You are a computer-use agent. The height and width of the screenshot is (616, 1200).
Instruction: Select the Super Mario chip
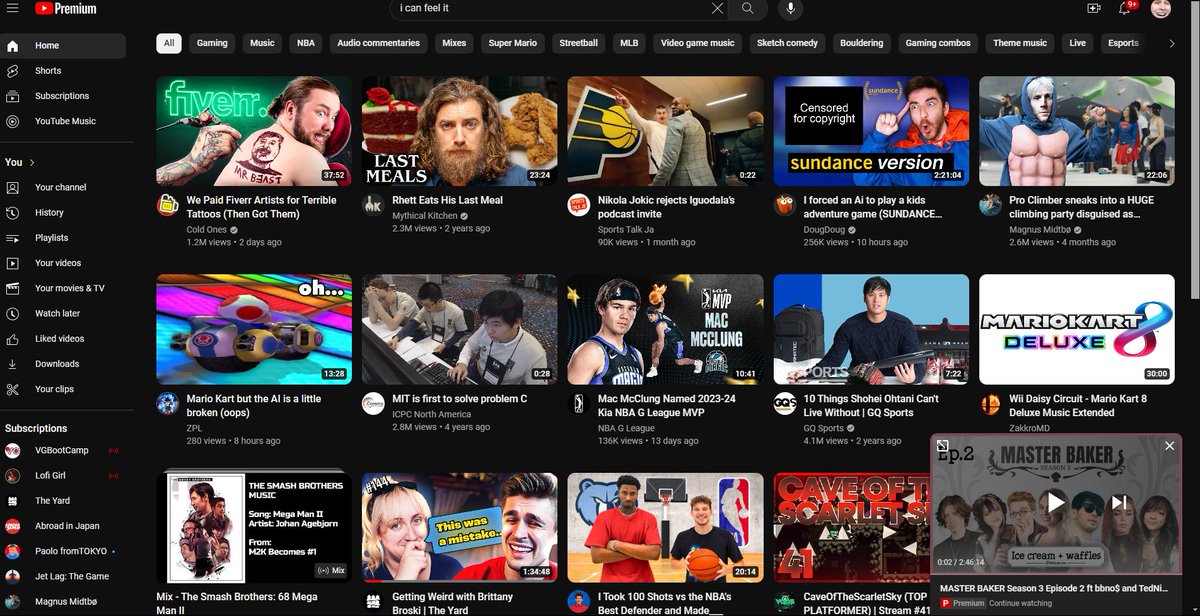click(x=513, y=43)
